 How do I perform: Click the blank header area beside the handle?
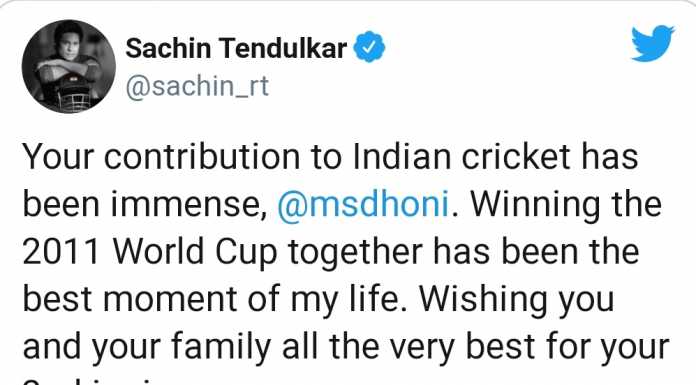point(444,87)
